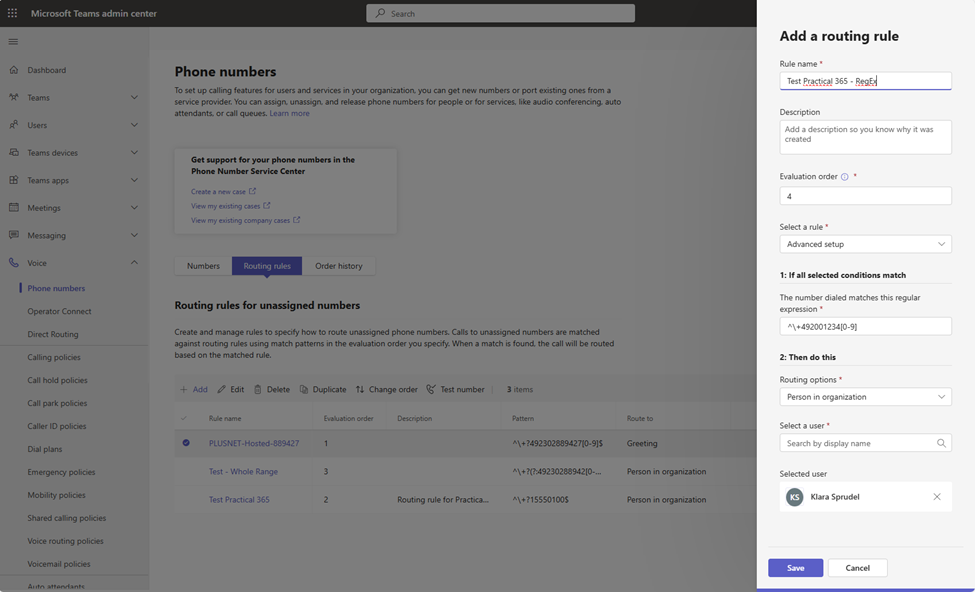Collapse the hamburger navigation menu
The height and width of the screenshot is (592, 975).
(13, 42)
